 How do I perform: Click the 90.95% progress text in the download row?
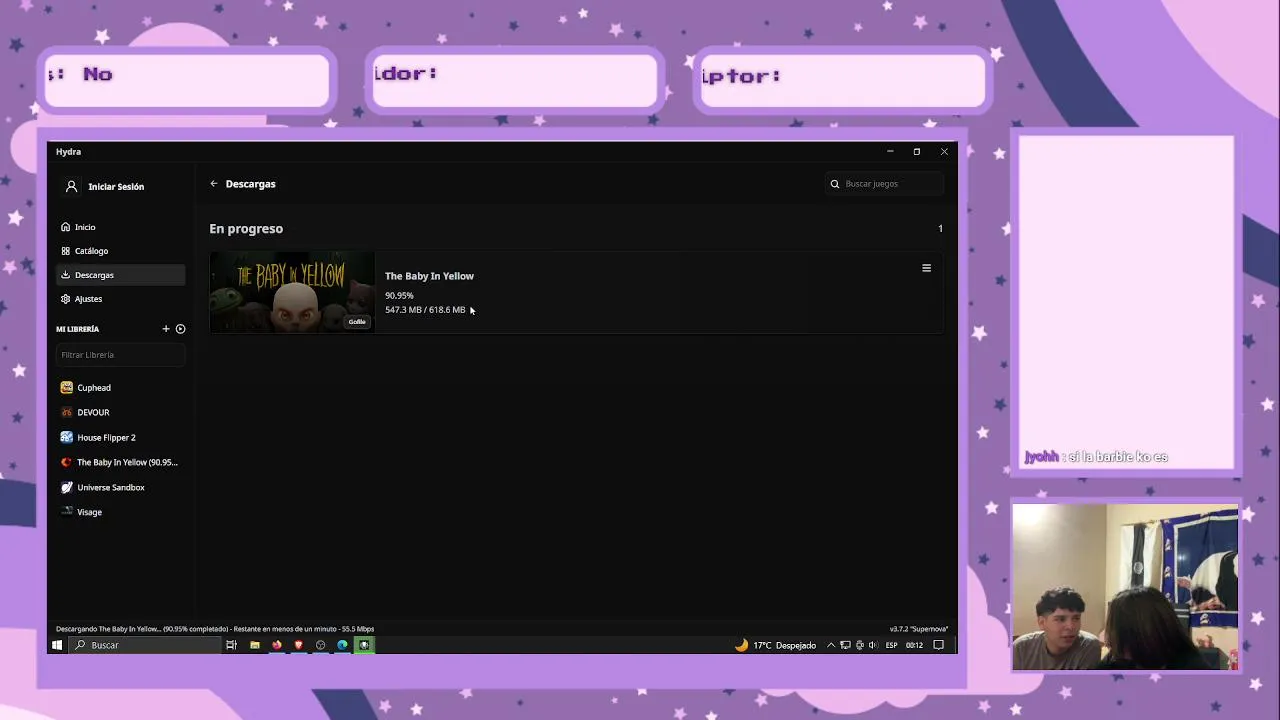(x=399, y=296)
